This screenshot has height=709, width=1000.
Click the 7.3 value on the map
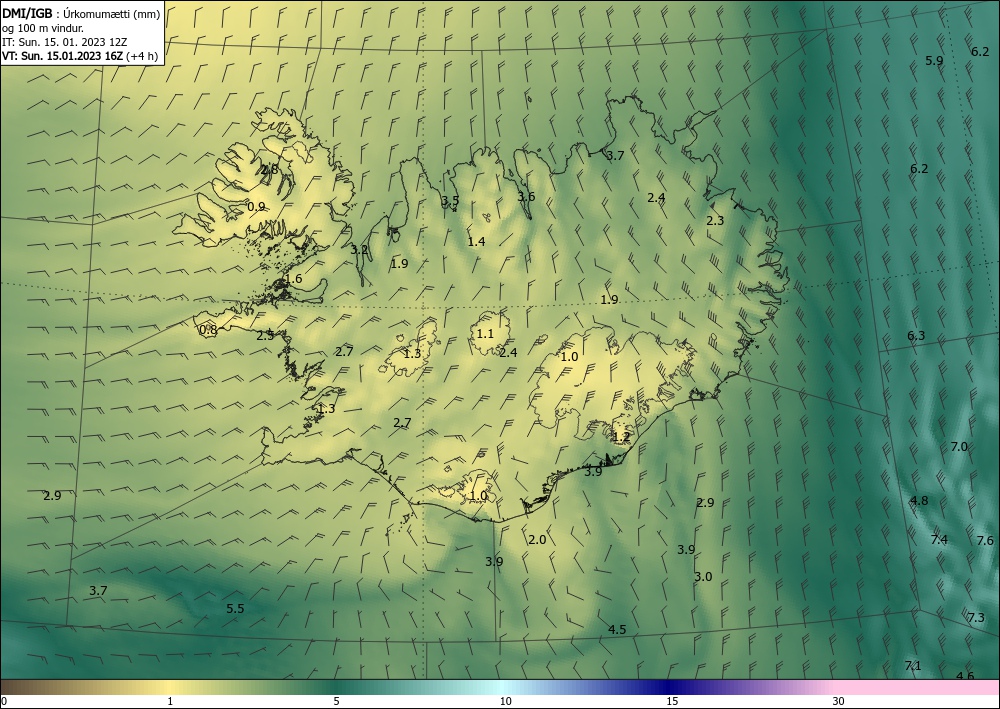pyautogui.click(x=976, y=617)
